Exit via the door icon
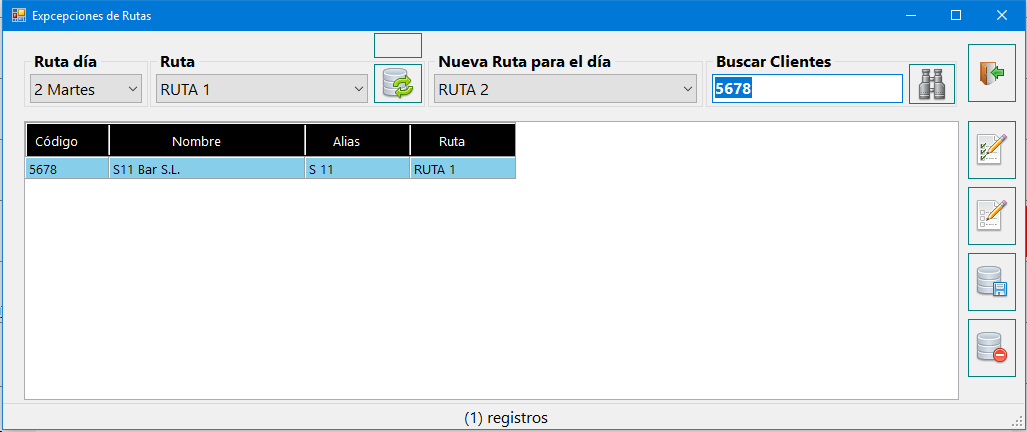 [x=992, y=73]
